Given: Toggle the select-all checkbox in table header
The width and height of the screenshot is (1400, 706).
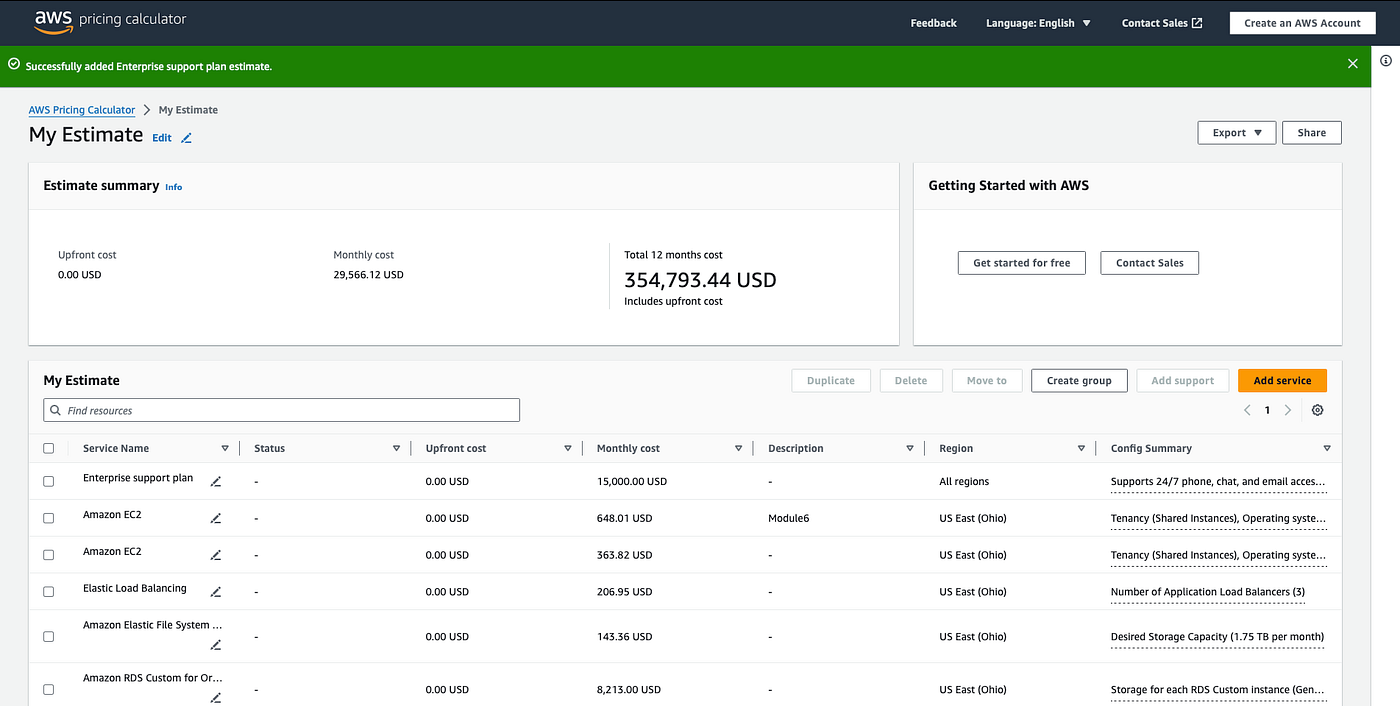Looking at the screenshot, I should pos(49,448).
